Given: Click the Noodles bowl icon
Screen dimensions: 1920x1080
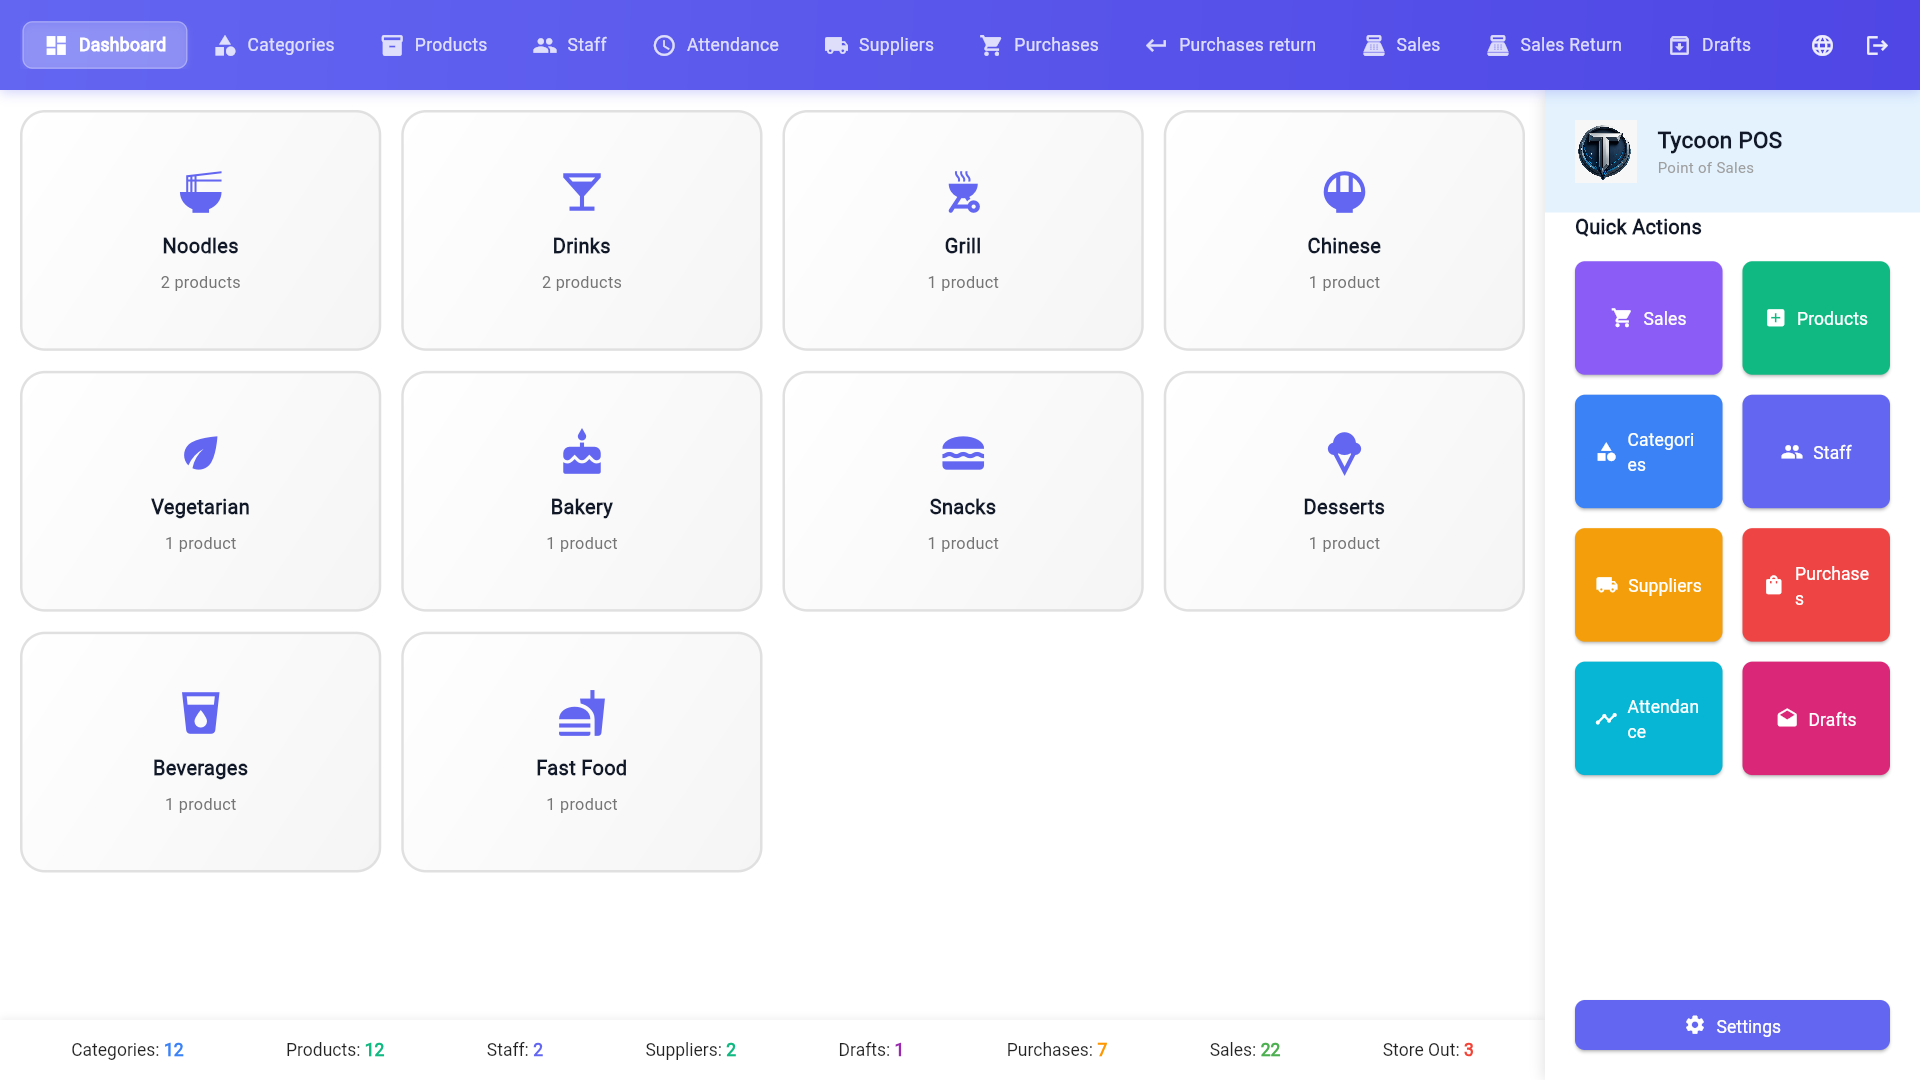Looking at the screenshot, I should point(200,192).
